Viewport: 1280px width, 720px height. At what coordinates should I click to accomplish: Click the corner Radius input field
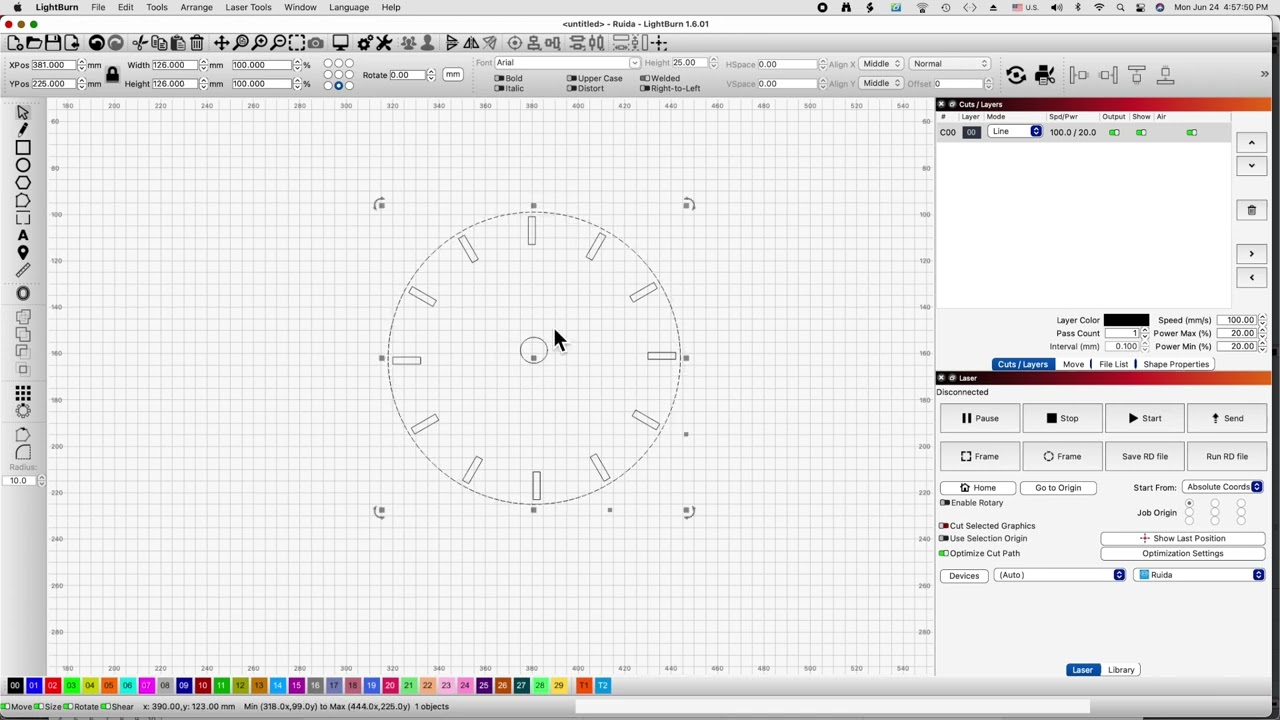[17, 481]
